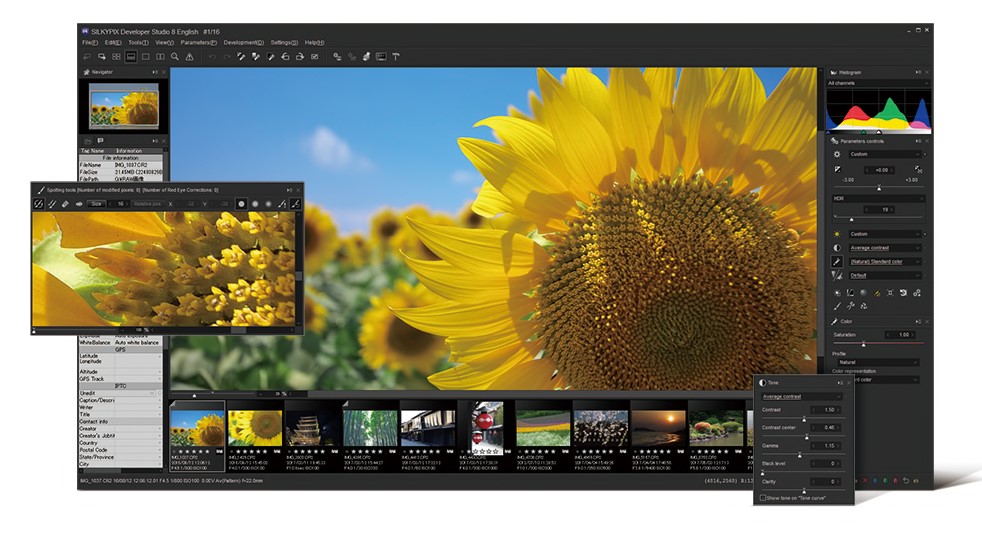Click the rotate left icon

[x=285, y=57]
